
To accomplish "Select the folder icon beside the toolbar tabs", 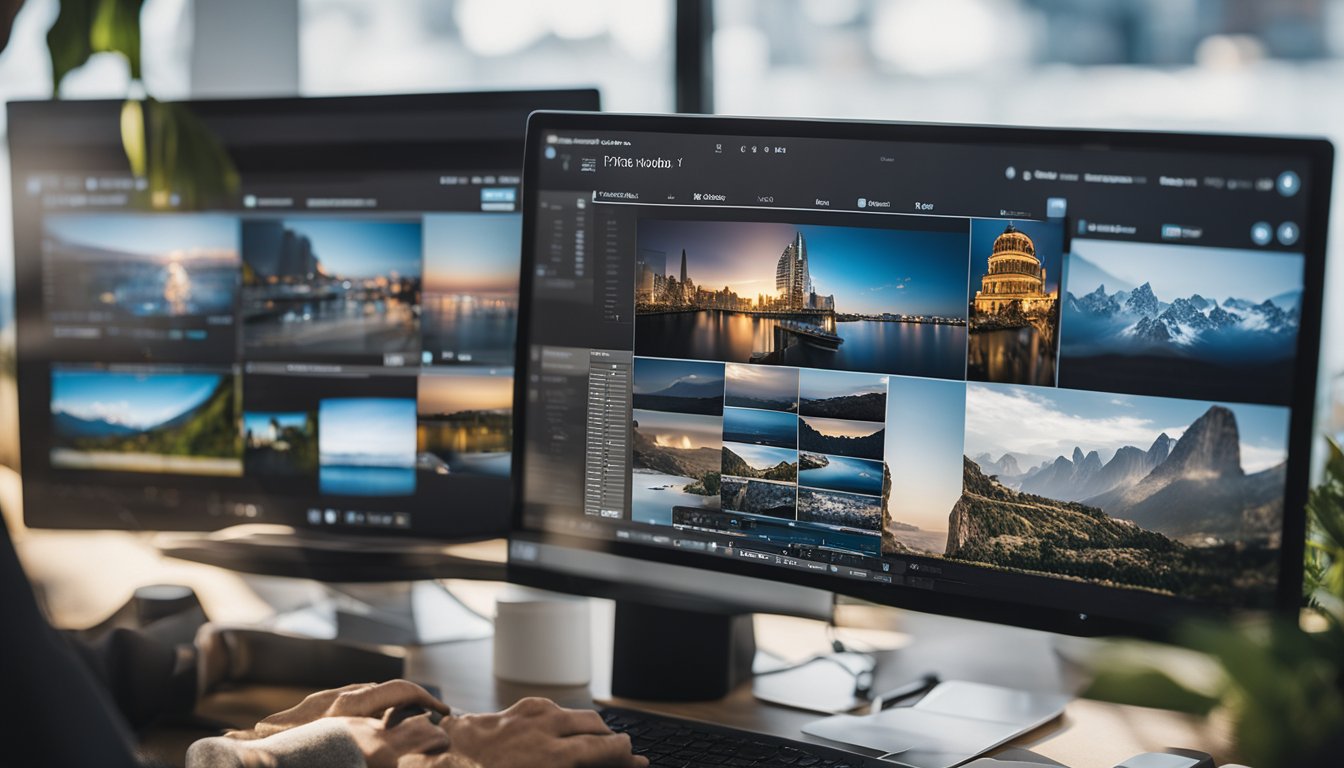I will coord(861,202).
